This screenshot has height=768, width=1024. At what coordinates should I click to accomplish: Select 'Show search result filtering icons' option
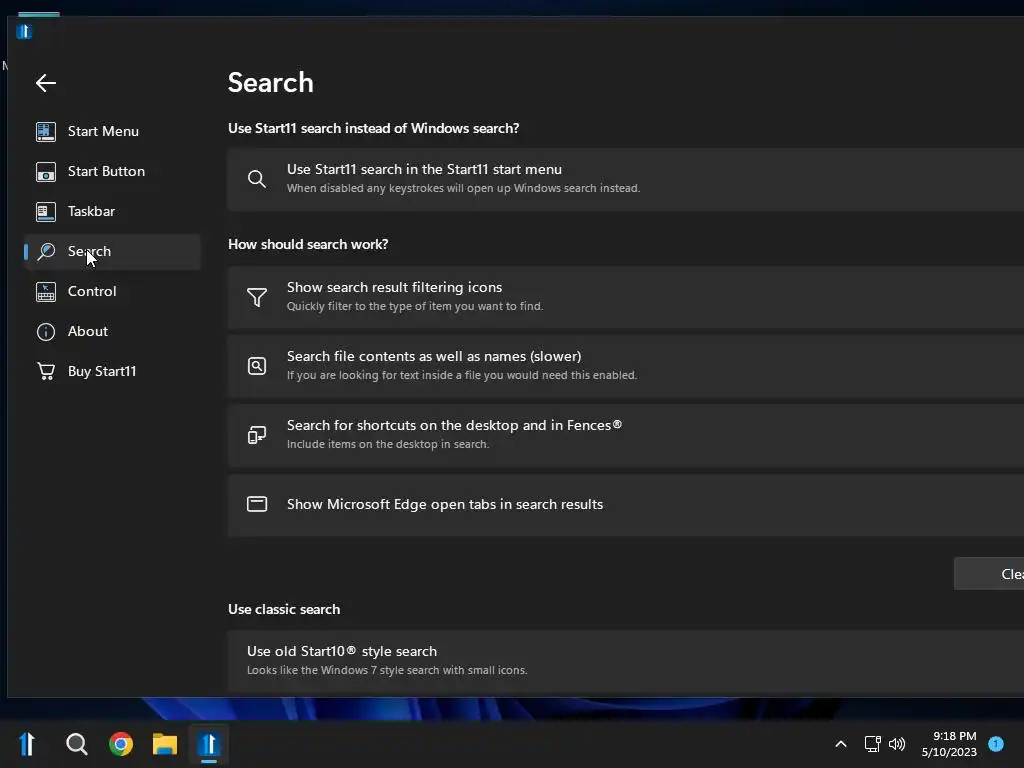(626, 297)
